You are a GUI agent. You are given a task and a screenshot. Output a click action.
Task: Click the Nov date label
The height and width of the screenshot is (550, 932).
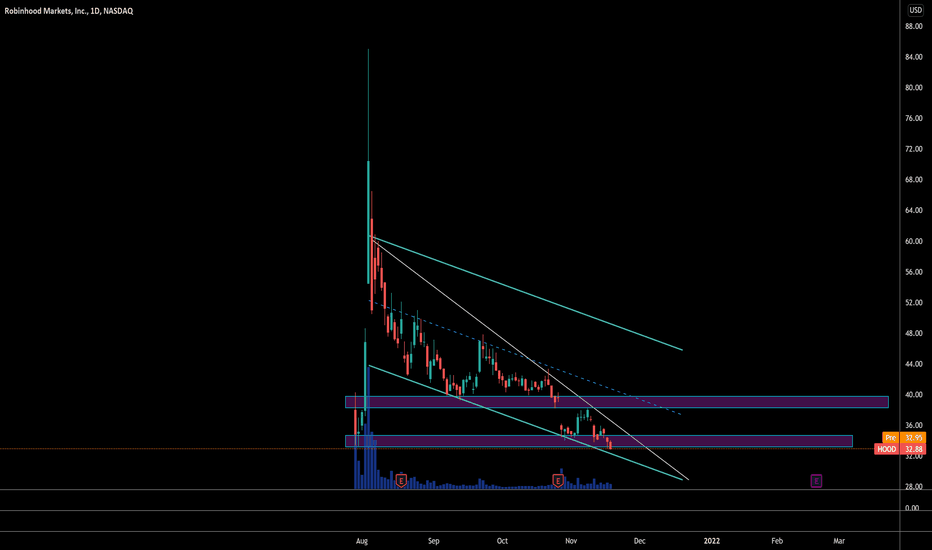pyautogui.click(x=571, y=541)
